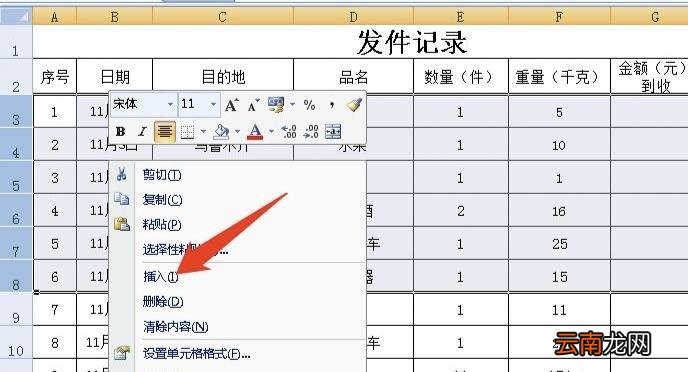Click the 数量(件) header cell
688x372 pixels.
coord(461,76)
